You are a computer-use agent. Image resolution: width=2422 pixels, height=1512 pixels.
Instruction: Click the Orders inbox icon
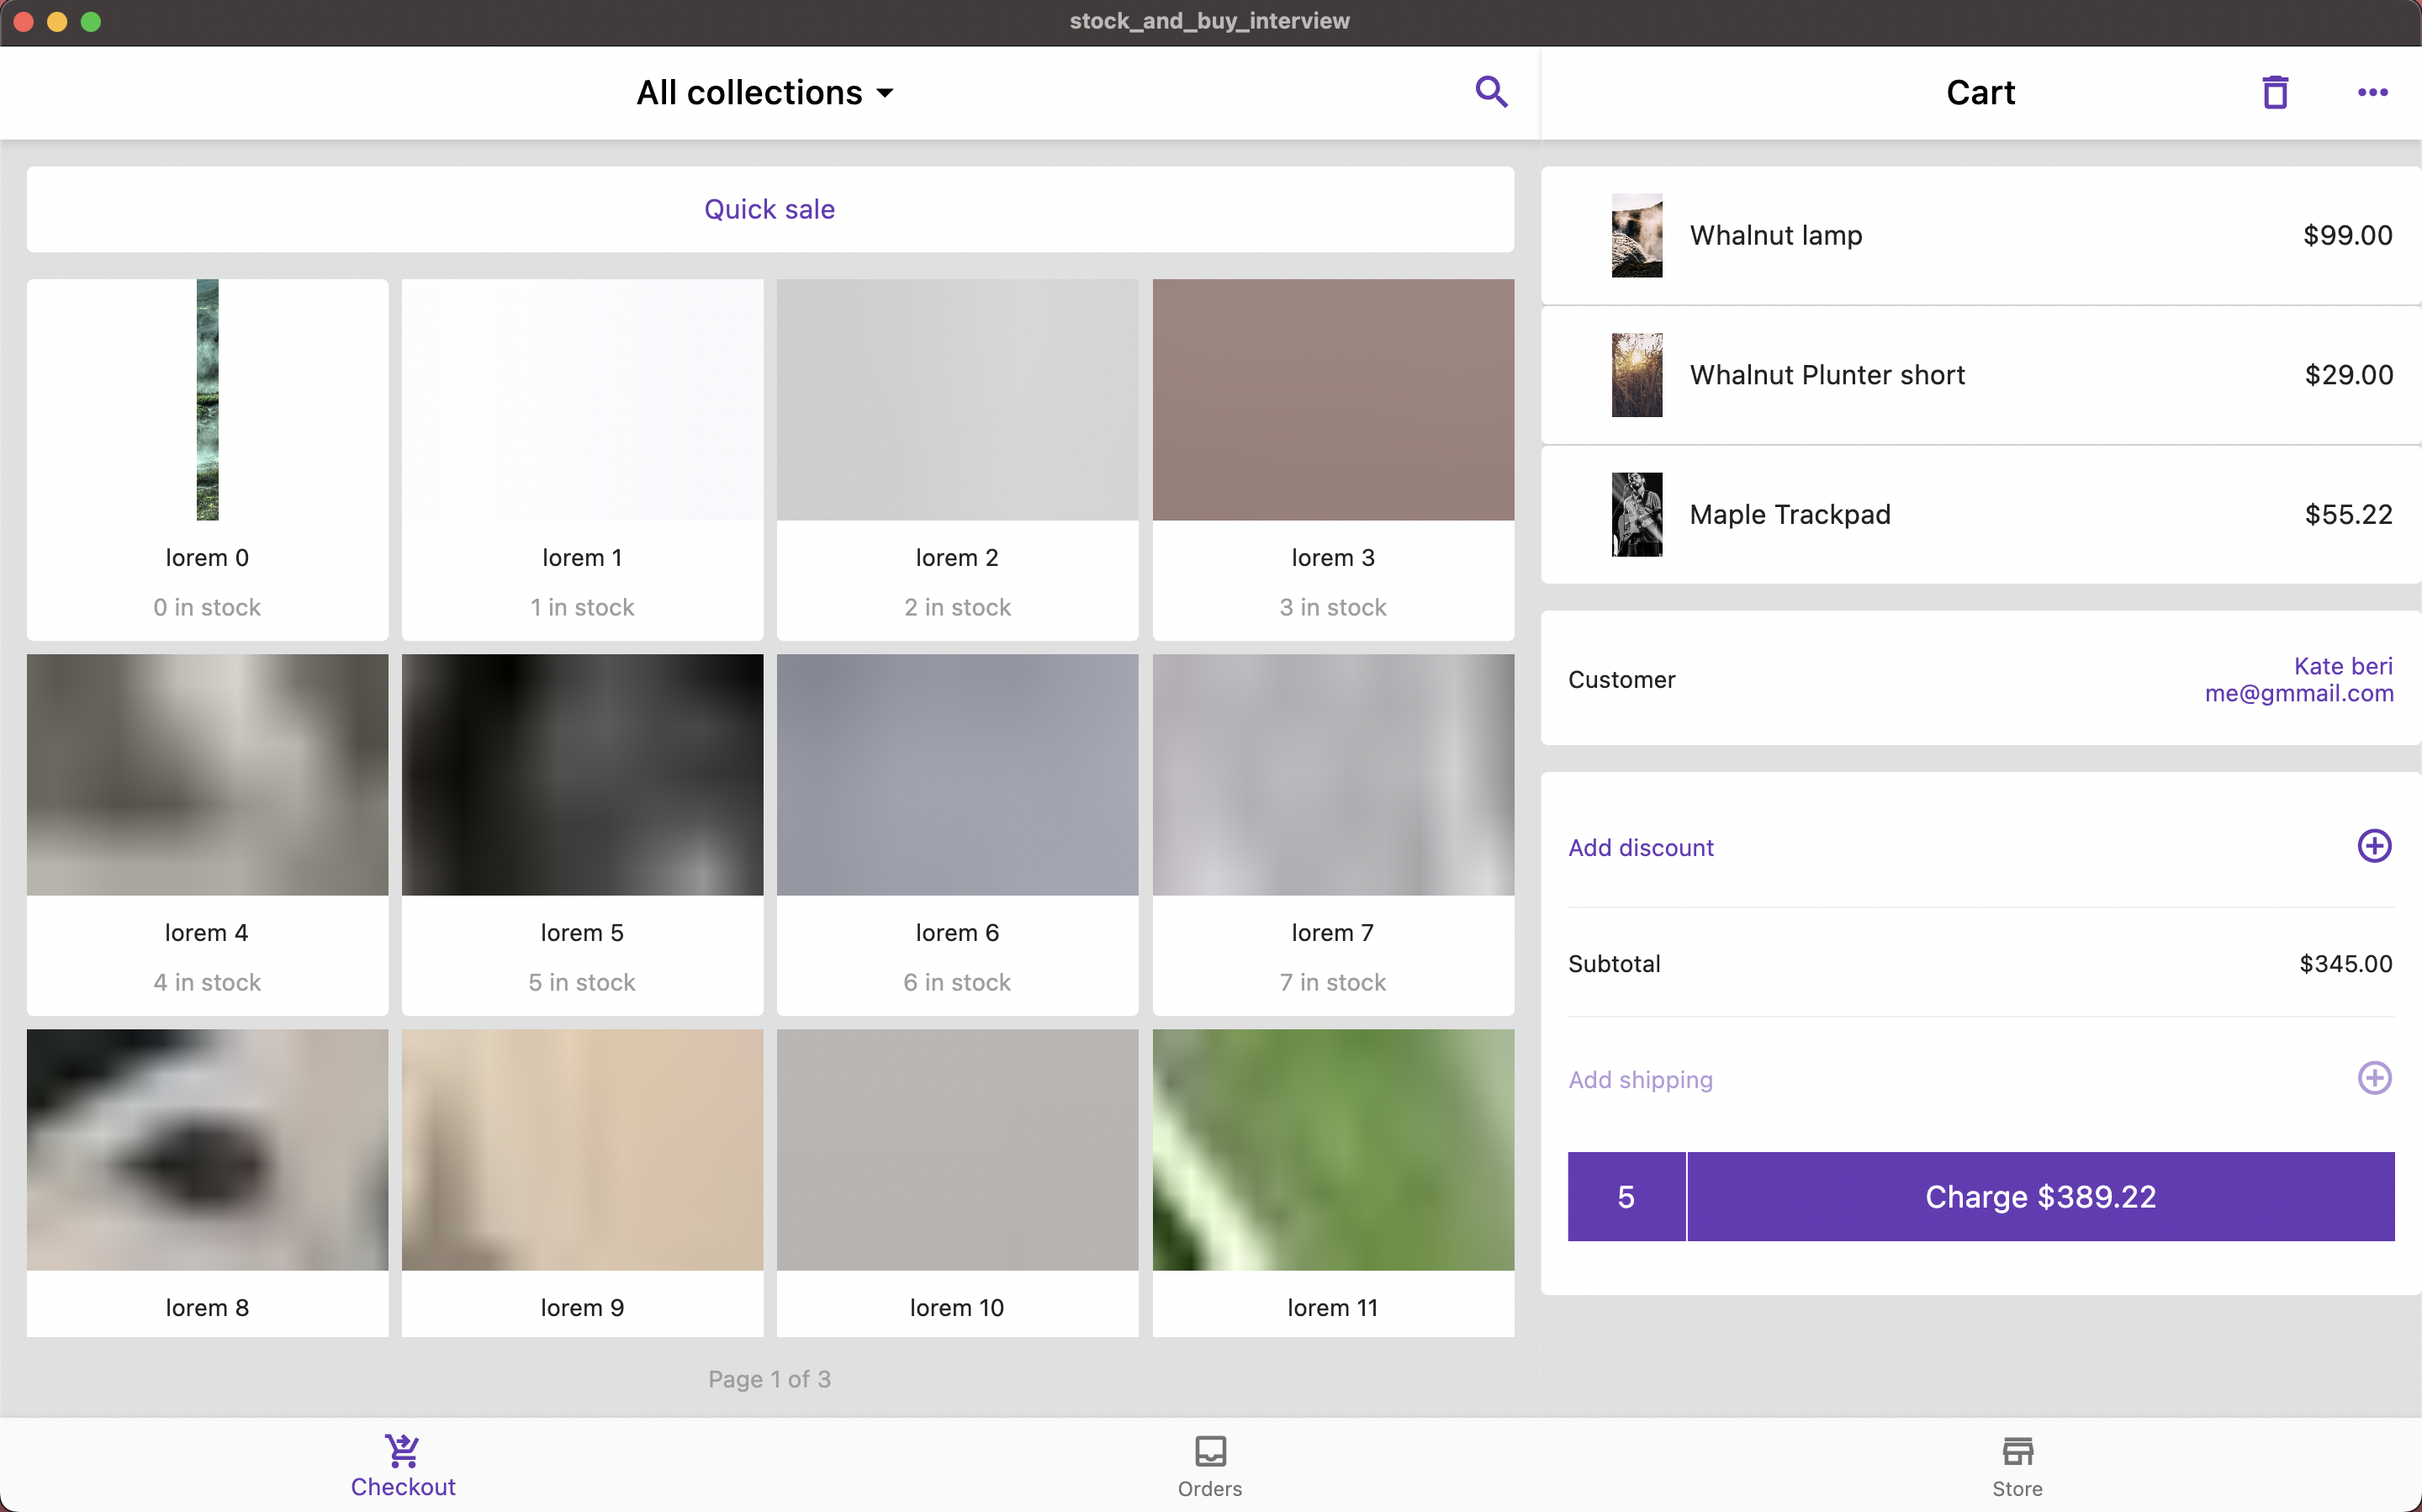tap(1210, 1450)
